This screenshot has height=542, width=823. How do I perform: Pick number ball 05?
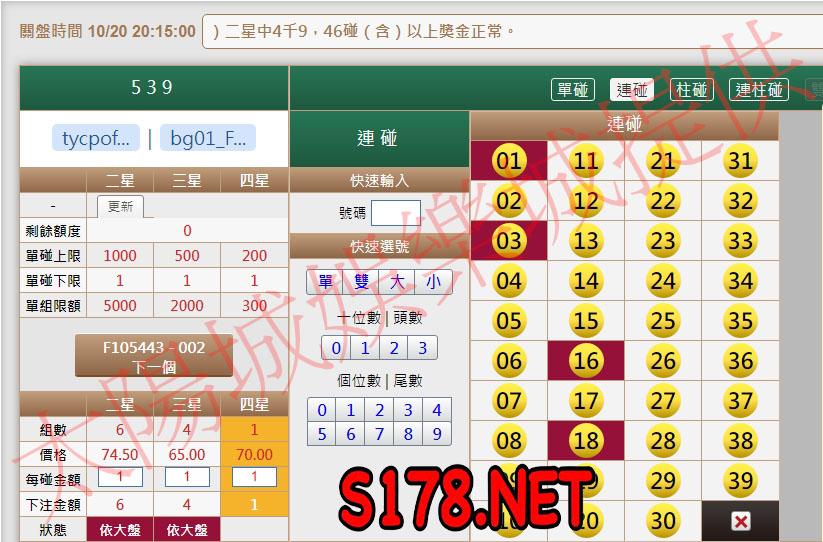[x=509, y=321]
